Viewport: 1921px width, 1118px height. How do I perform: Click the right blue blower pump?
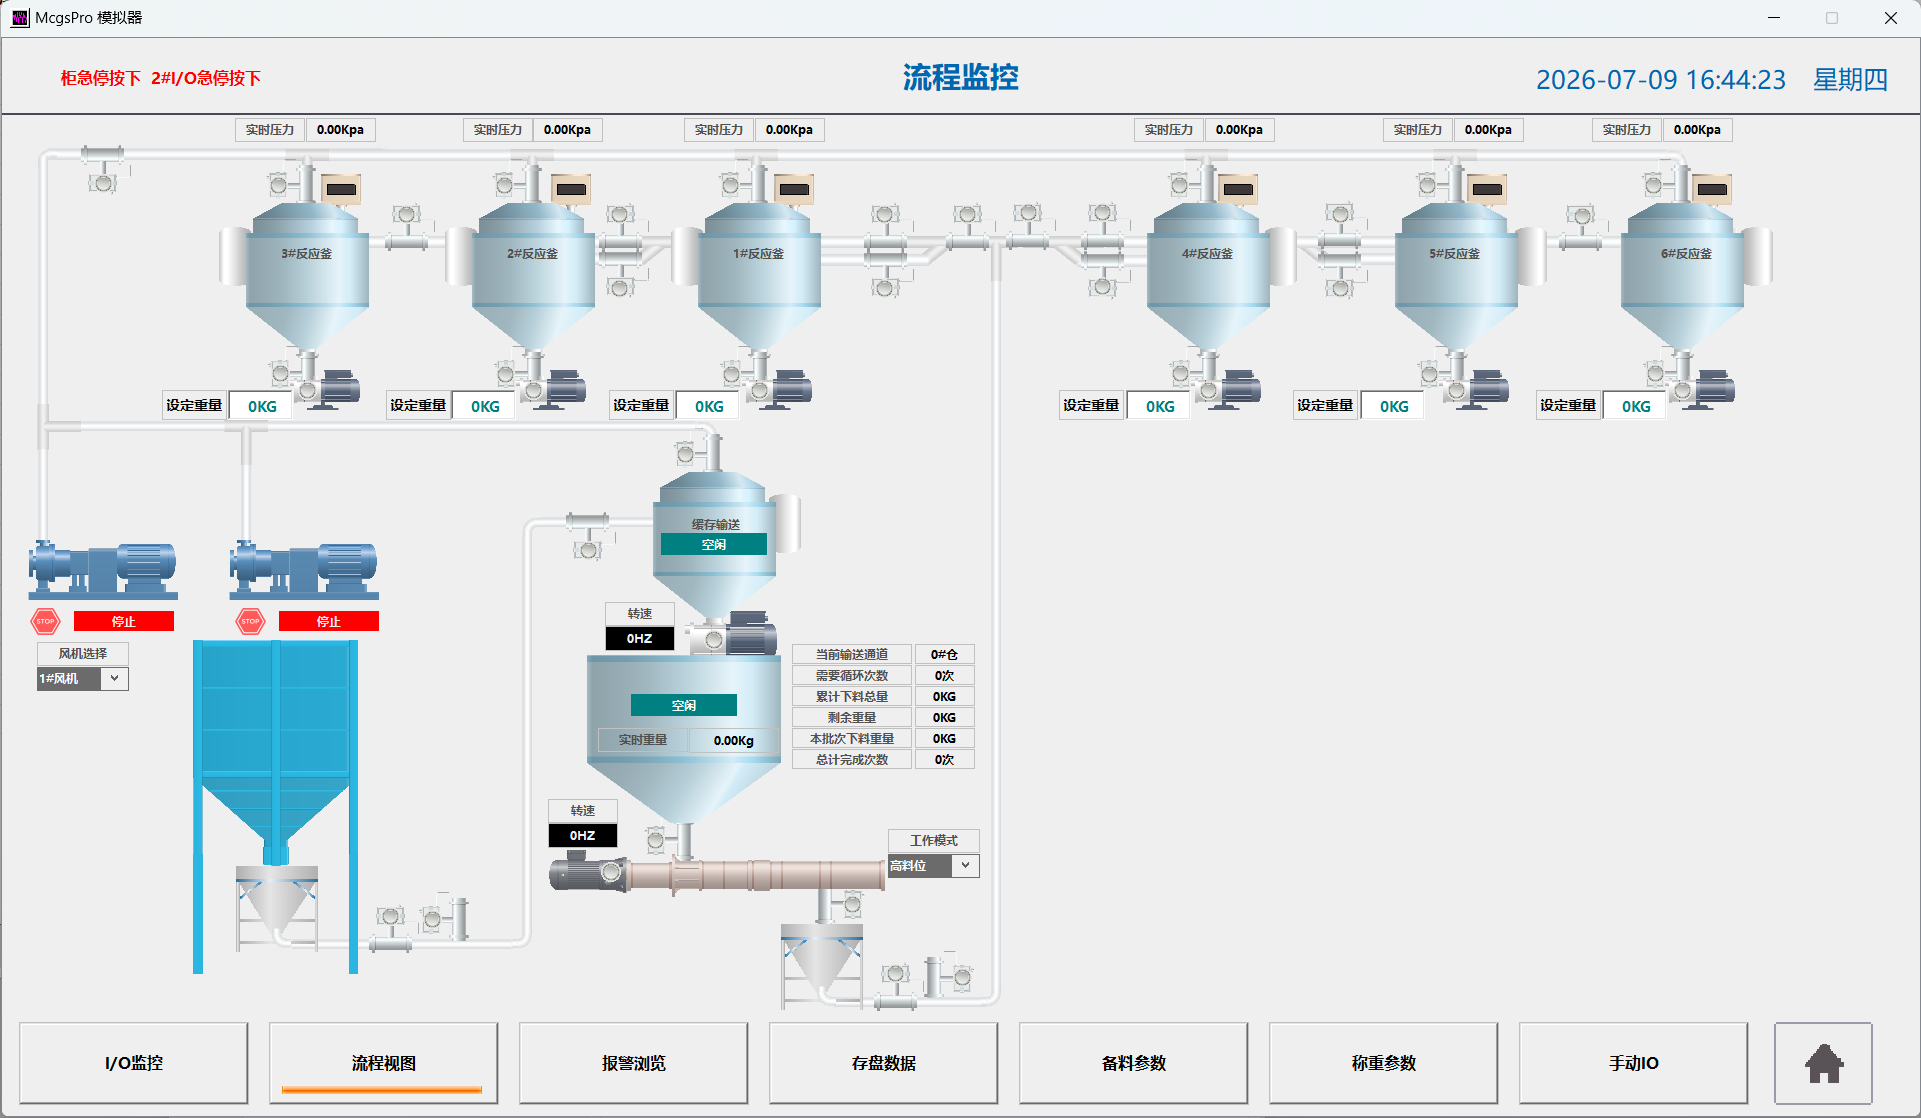(304, 570)
